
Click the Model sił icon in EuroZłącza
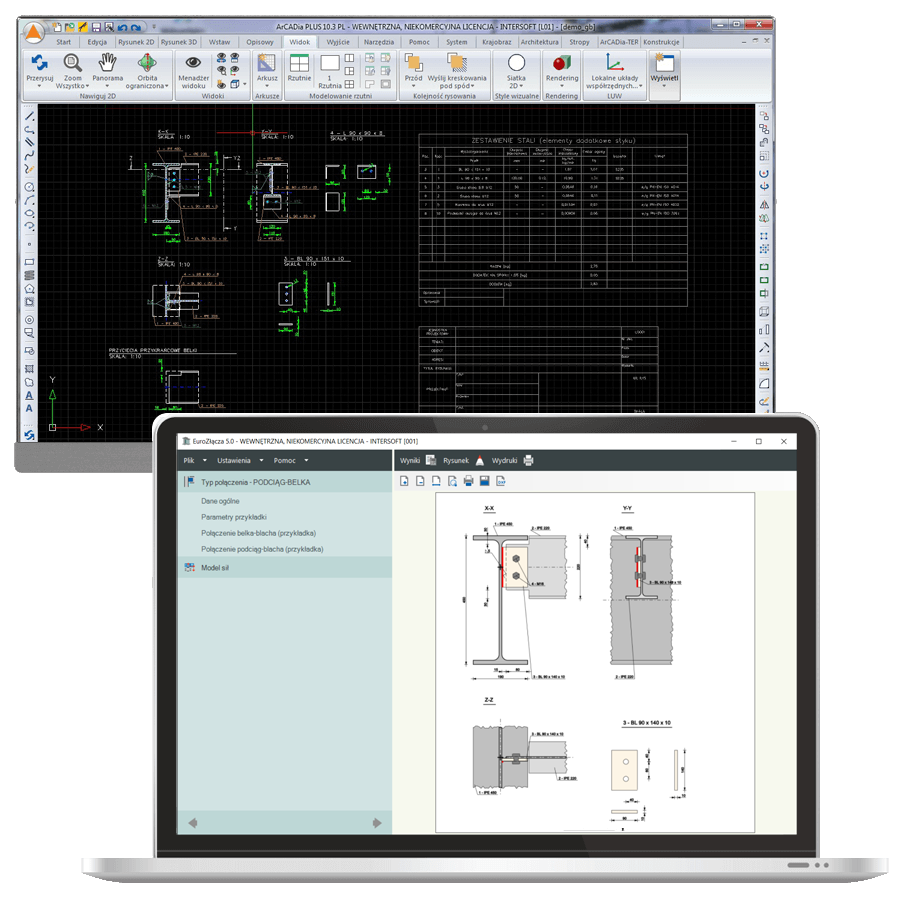click(189, 568)
